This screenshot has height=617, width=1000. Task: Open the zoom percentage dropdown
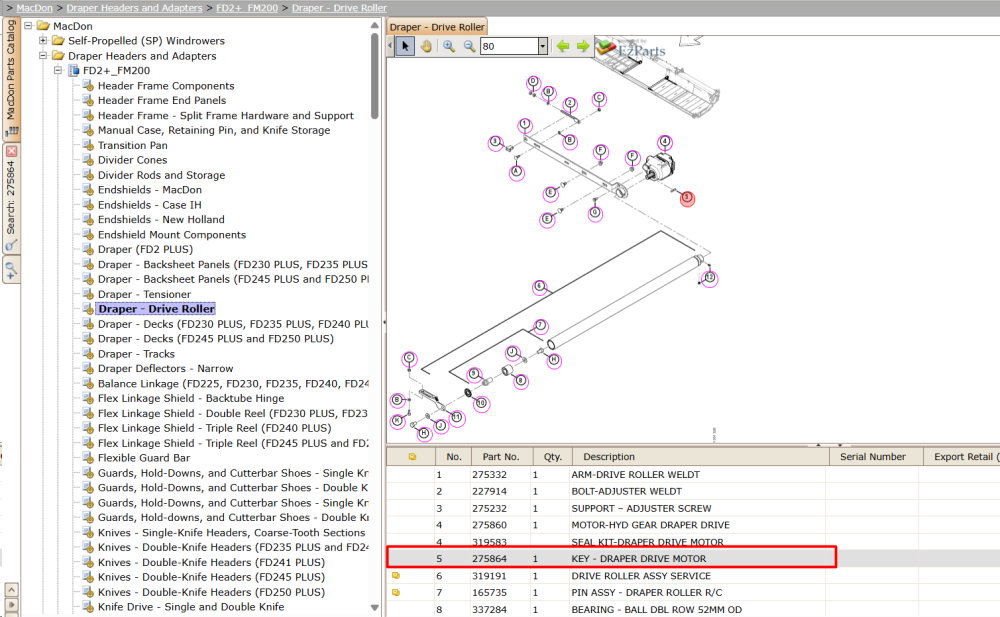click(543, 46)
